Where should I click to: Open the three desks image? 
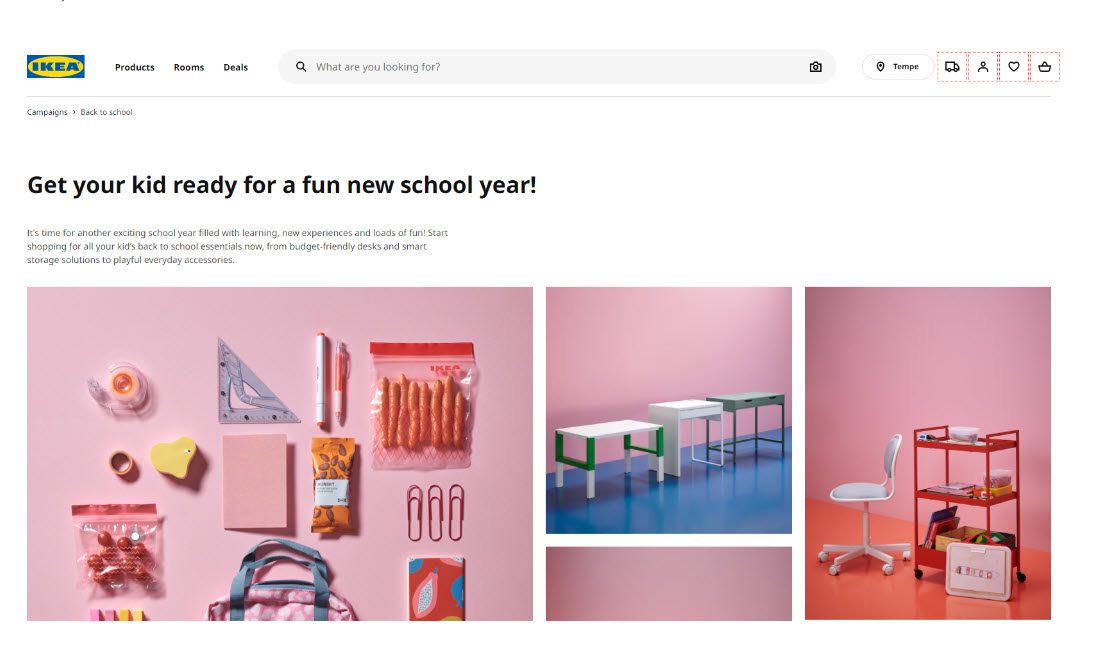pyautogui.click(x=668, y=410)
